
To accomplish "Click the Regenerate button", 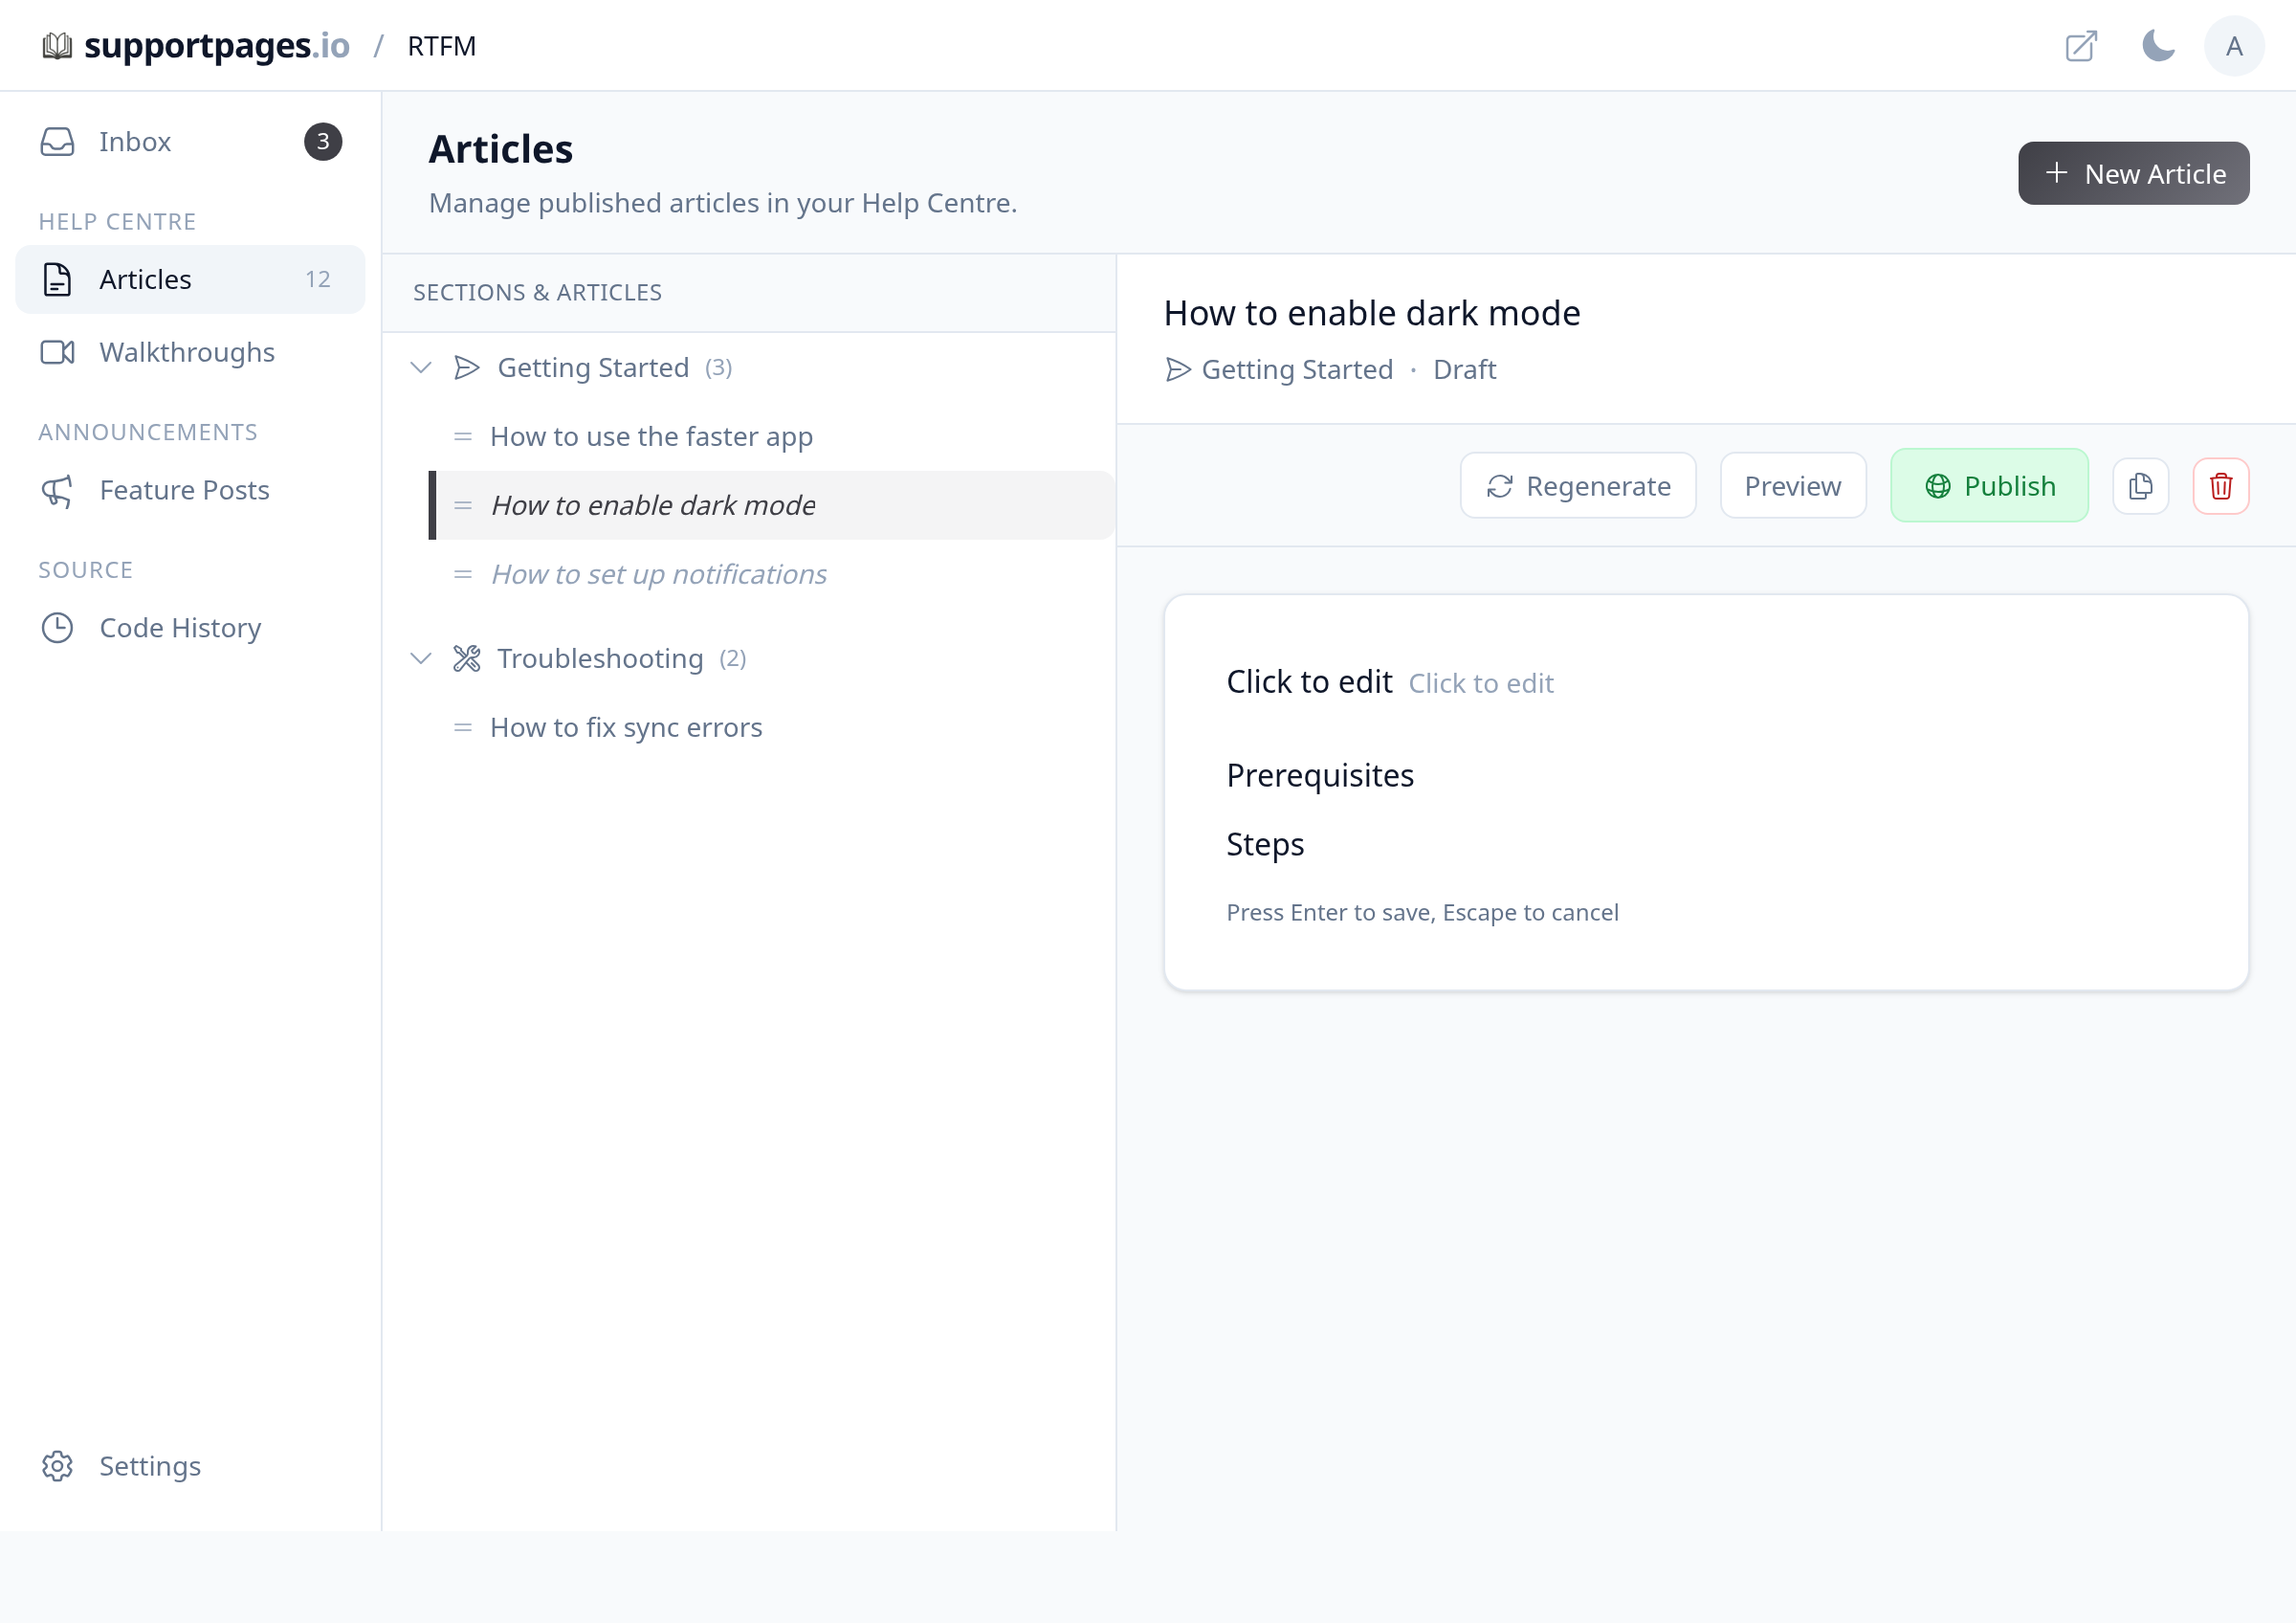I will click(1578, 486).
